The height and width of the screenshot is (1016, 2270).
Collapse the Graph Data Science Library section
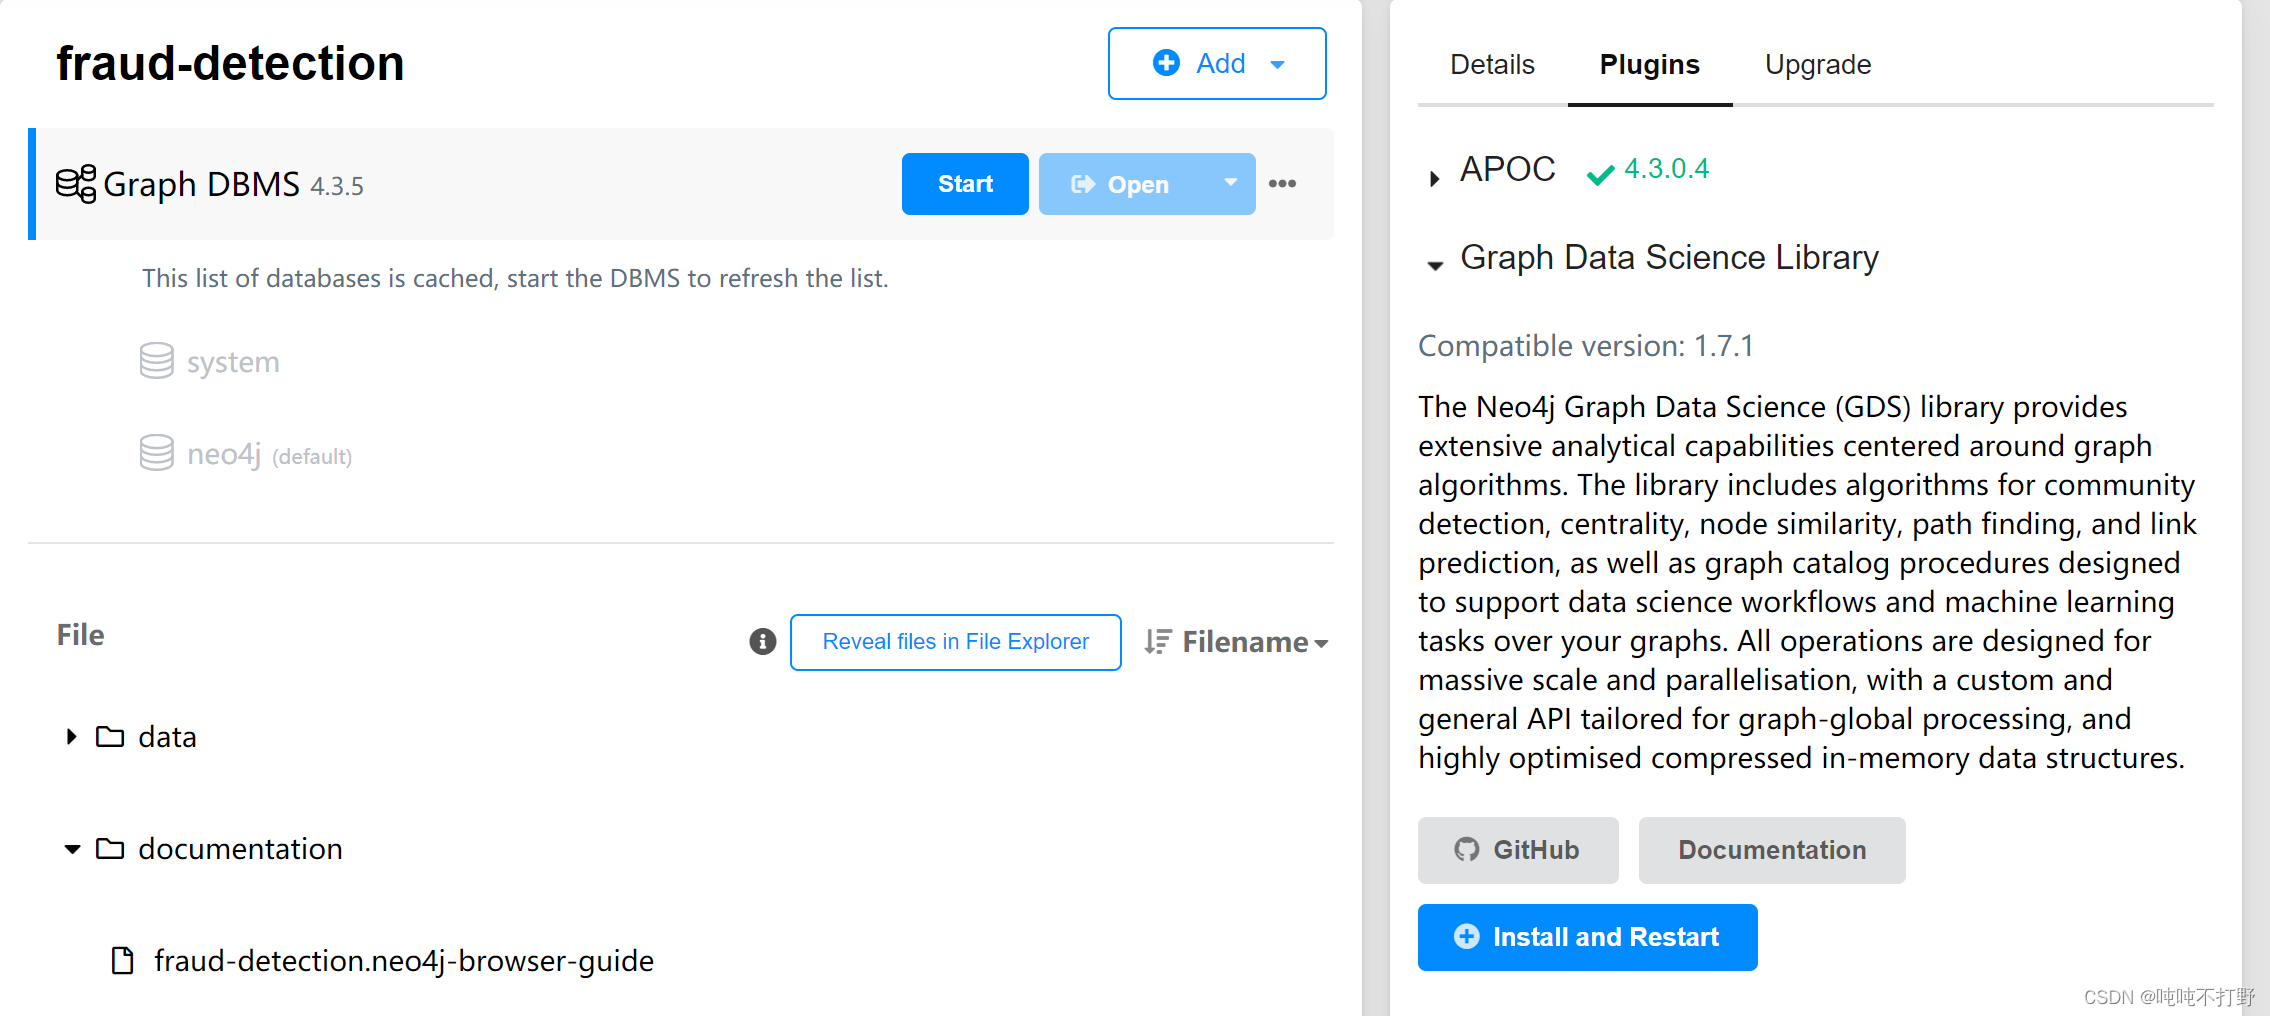coord(1435,265)
